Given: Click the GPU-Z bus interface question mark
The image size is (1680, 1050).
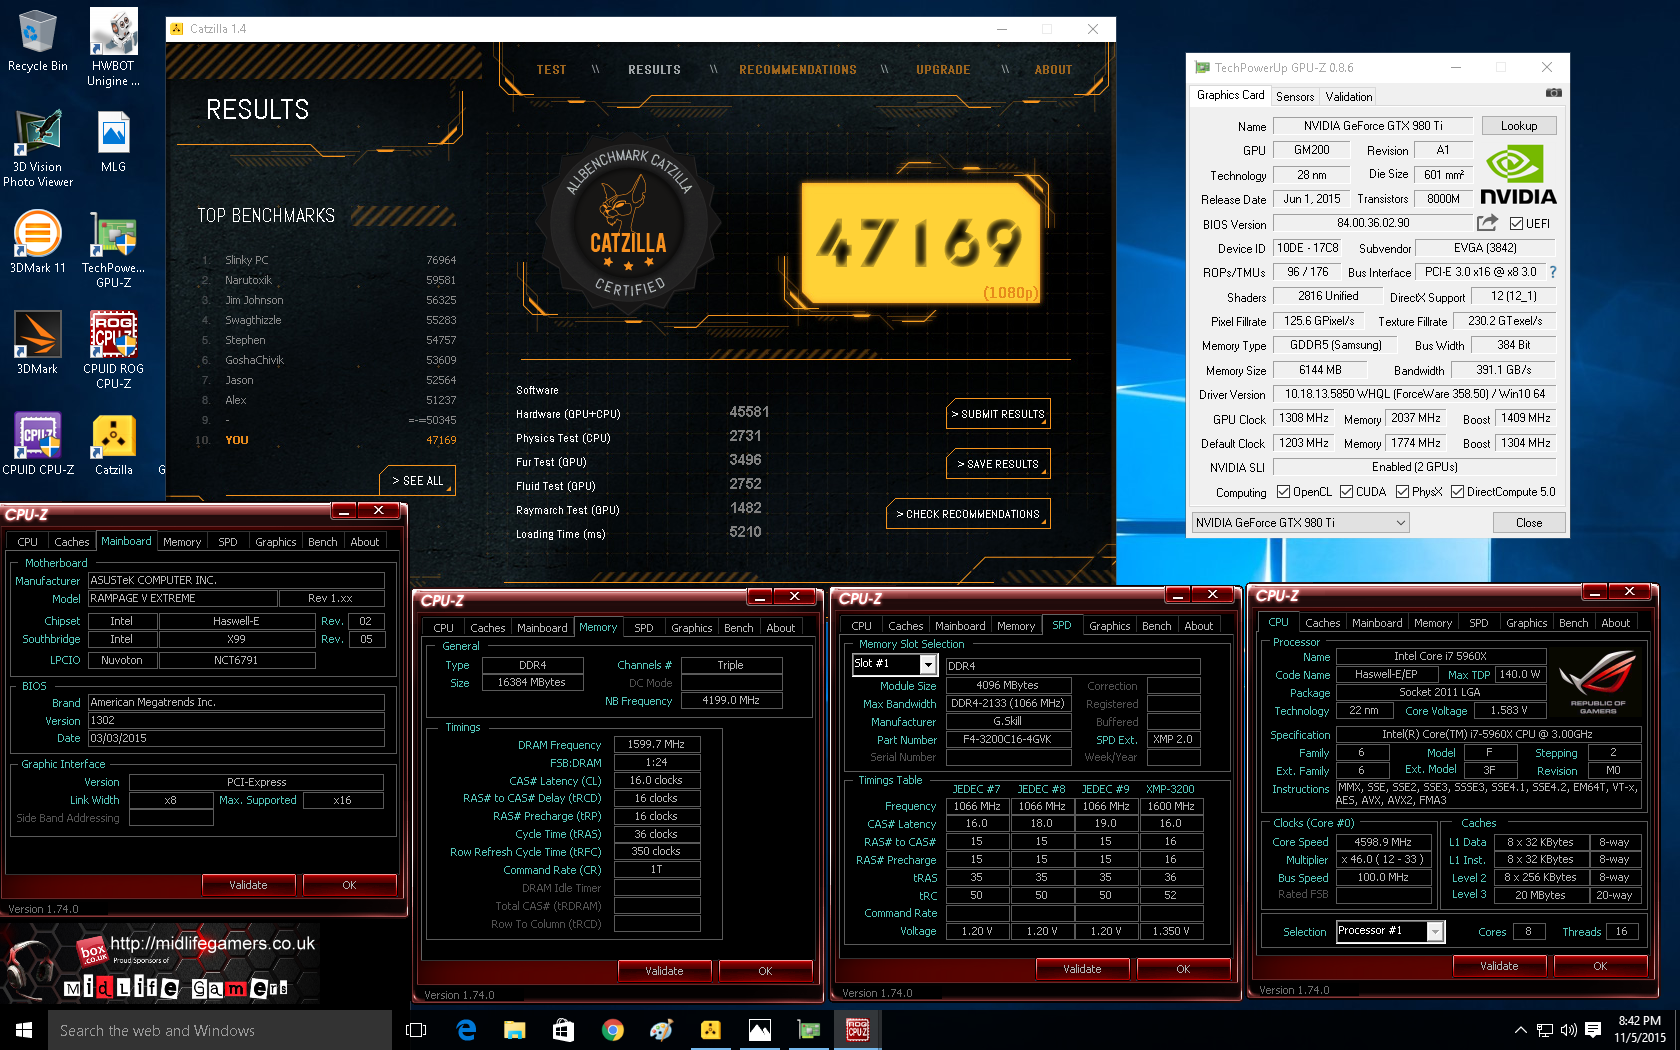Looking at the screenshot, I should coord(1552,272).
